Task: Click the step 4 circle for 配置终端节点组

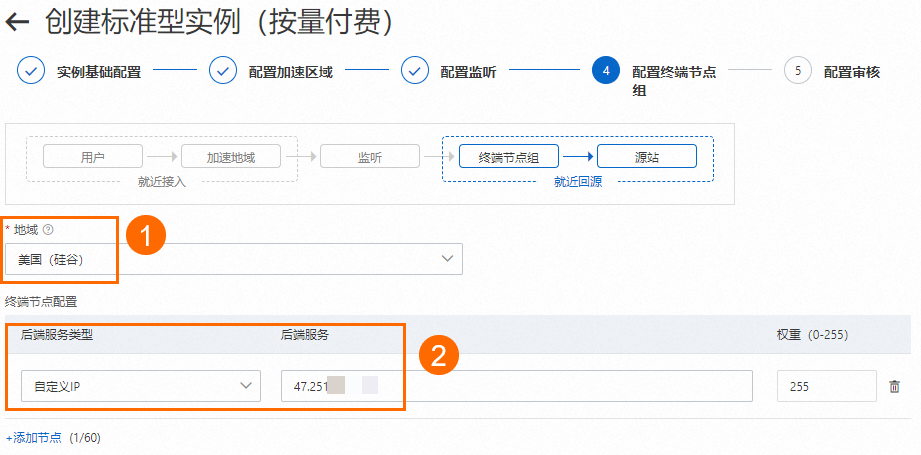Action: tap(606, 71)
